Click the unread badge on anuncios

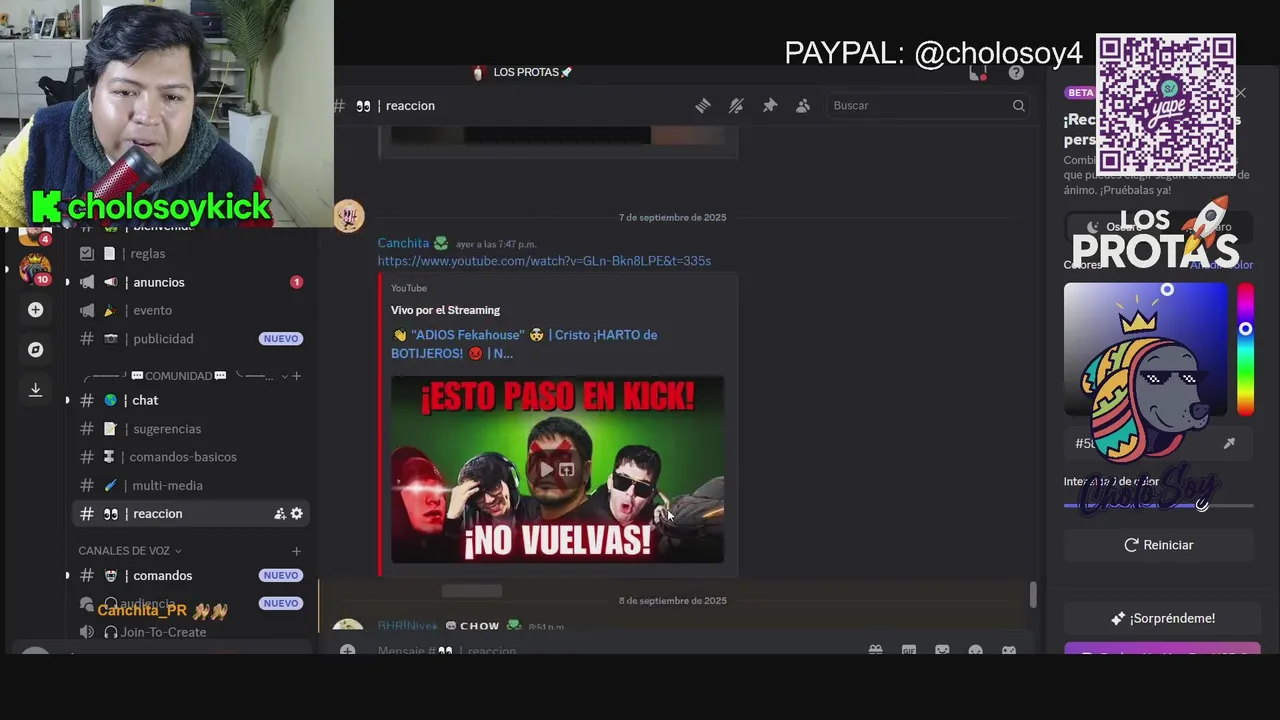click(296, 282)
